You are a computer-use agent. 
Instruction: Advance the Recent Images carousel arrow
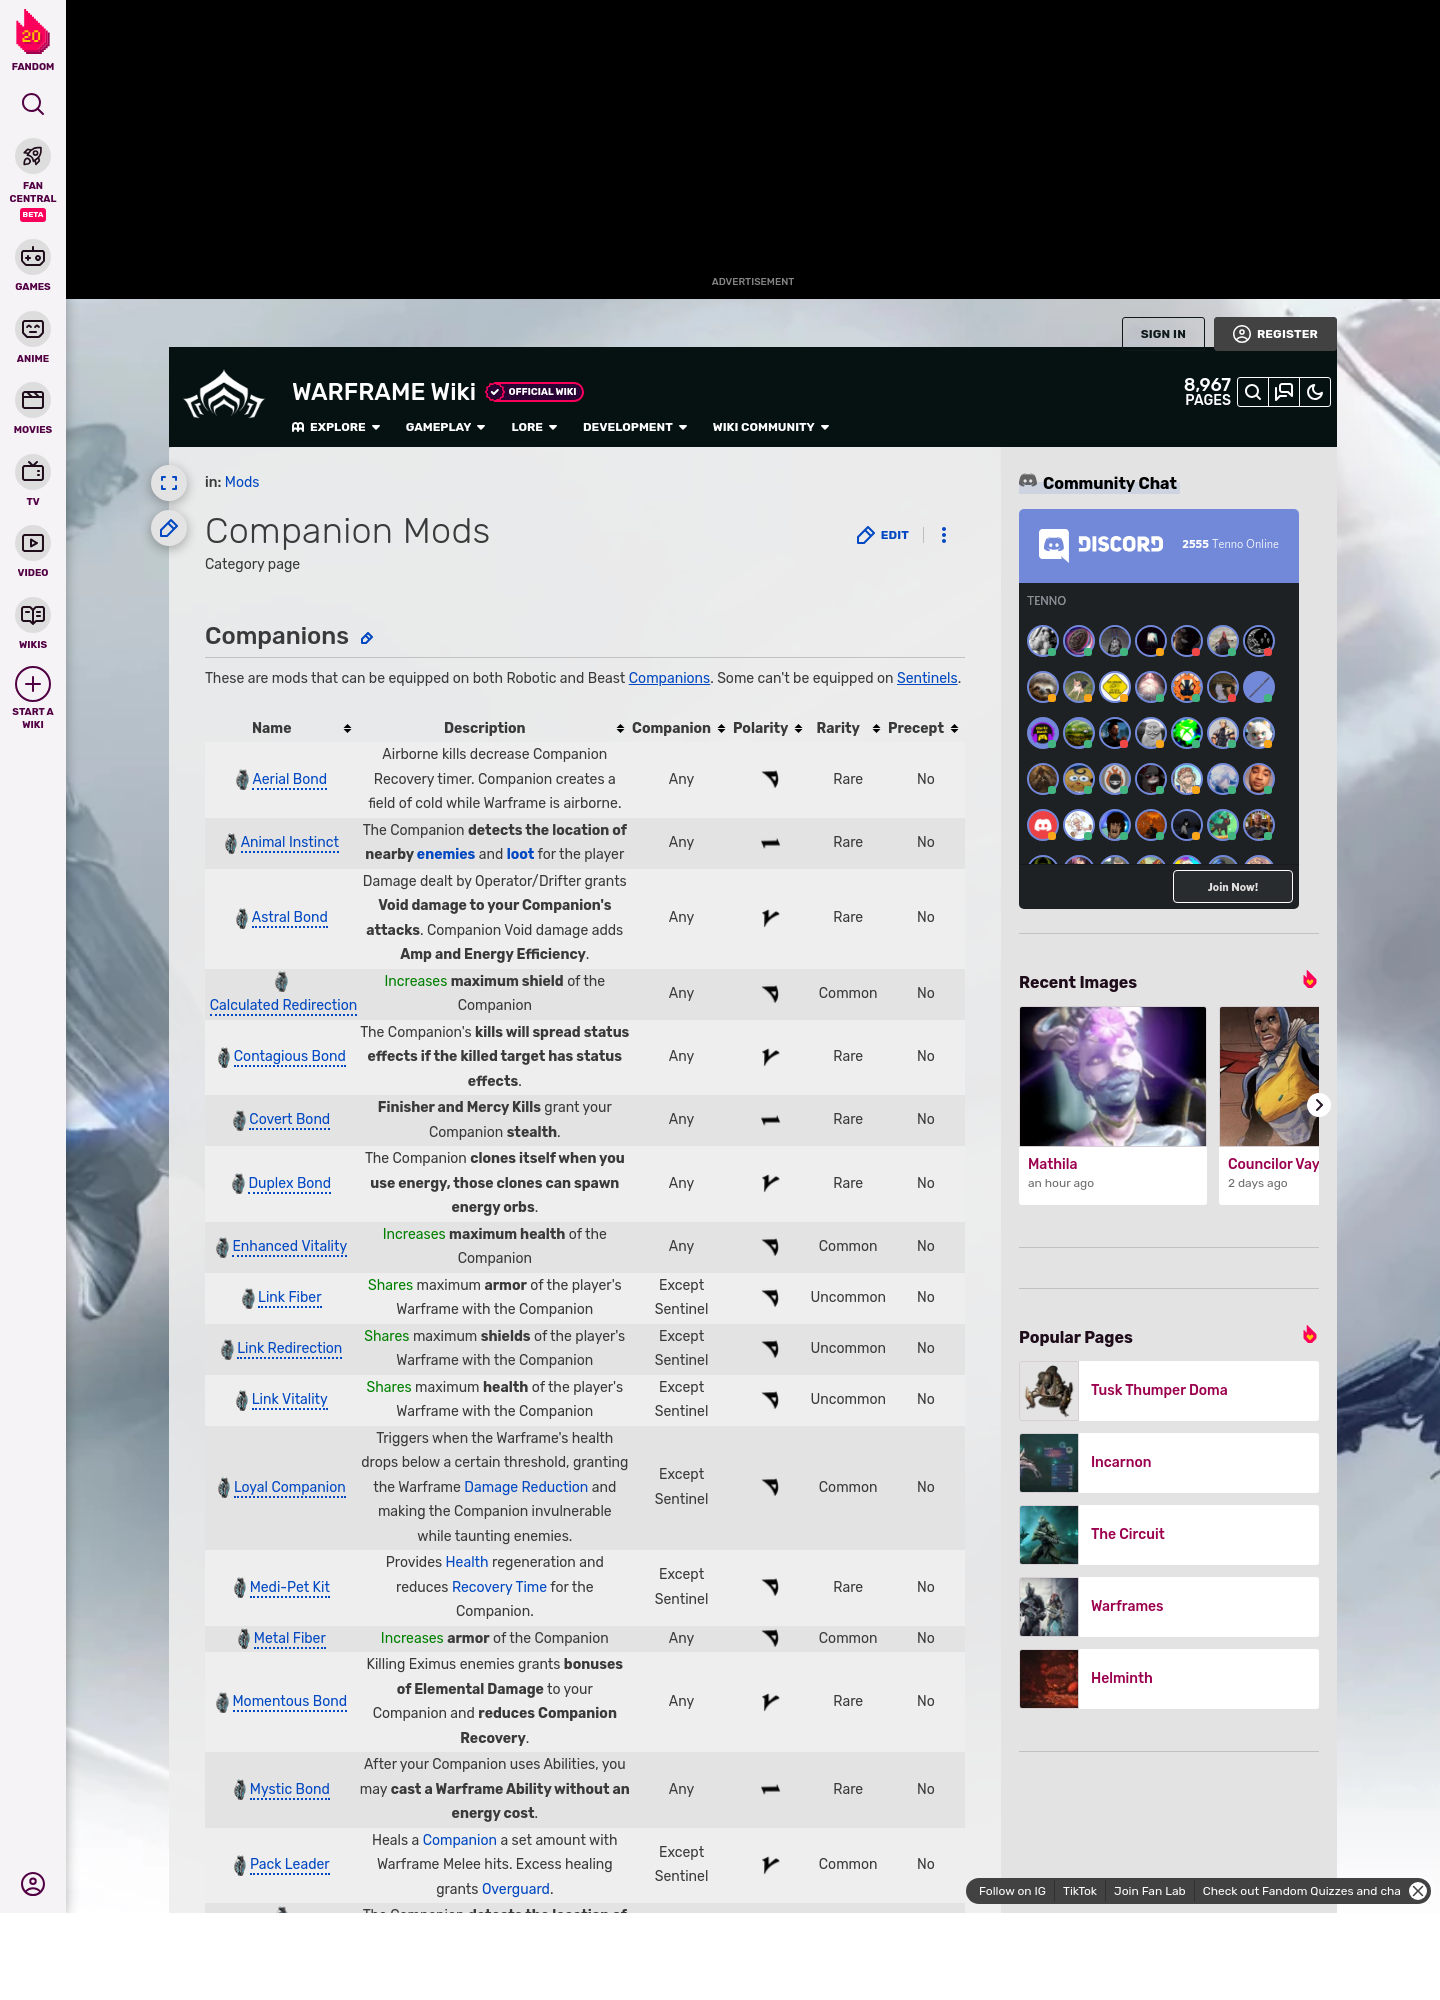click(x=1318, y=1105)
